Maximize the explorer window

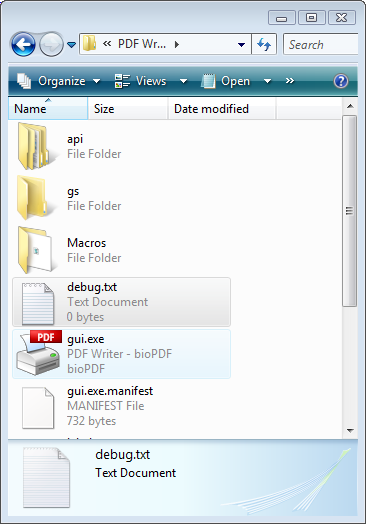click(x=312, y=18)
